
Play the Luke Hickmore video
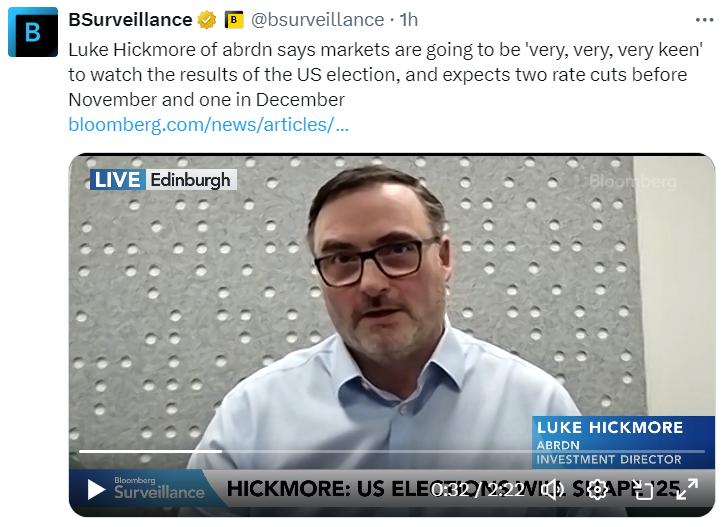pos(96,490)
